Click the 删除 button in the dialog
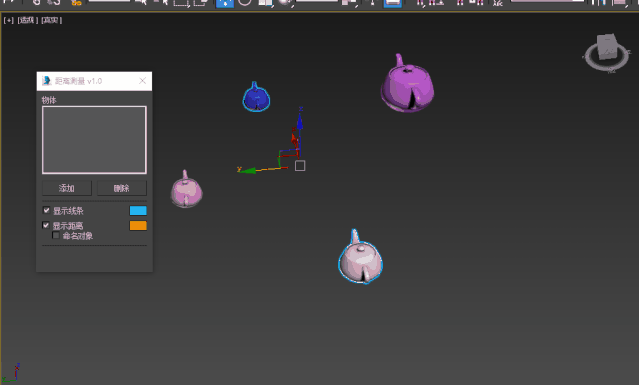 [121, 188]
